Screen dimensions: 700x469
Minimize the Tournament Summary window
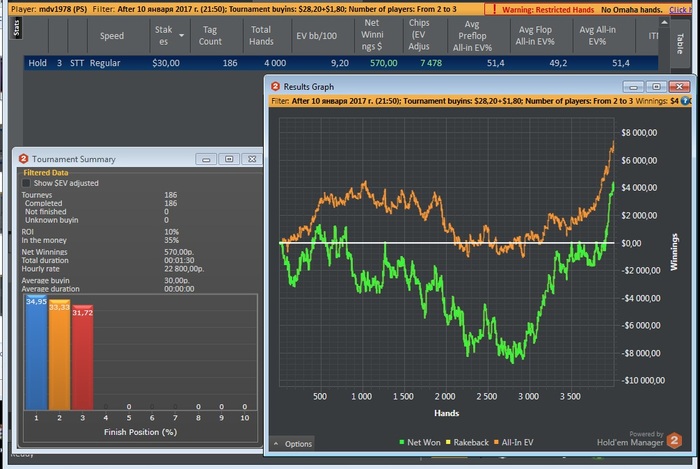coord(206,159)
